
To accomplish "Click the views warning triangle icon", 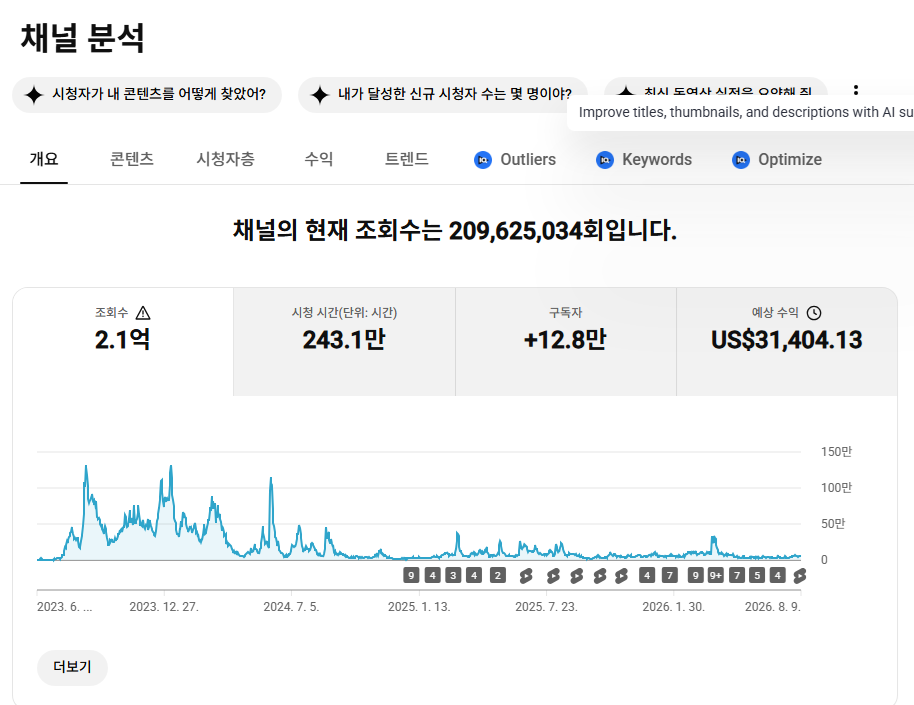I will [143, 313].
